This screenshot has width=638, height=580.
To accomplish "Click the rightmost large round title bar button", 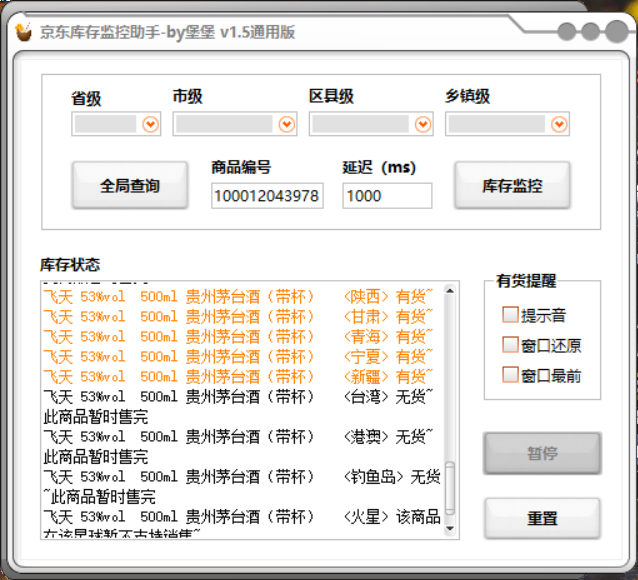I will 617,31.
